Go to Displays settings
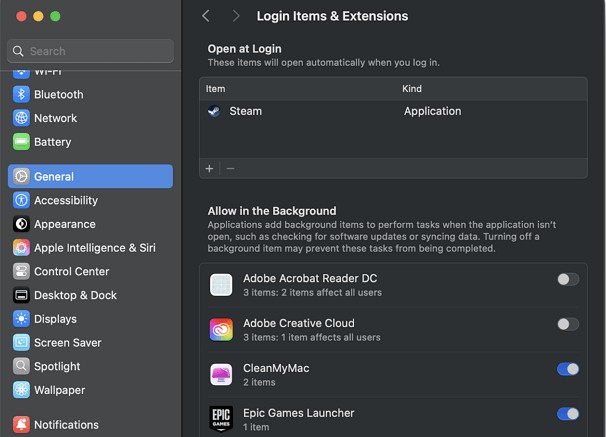This screenshot has width=606, height=437. click(x=55, y=319)
